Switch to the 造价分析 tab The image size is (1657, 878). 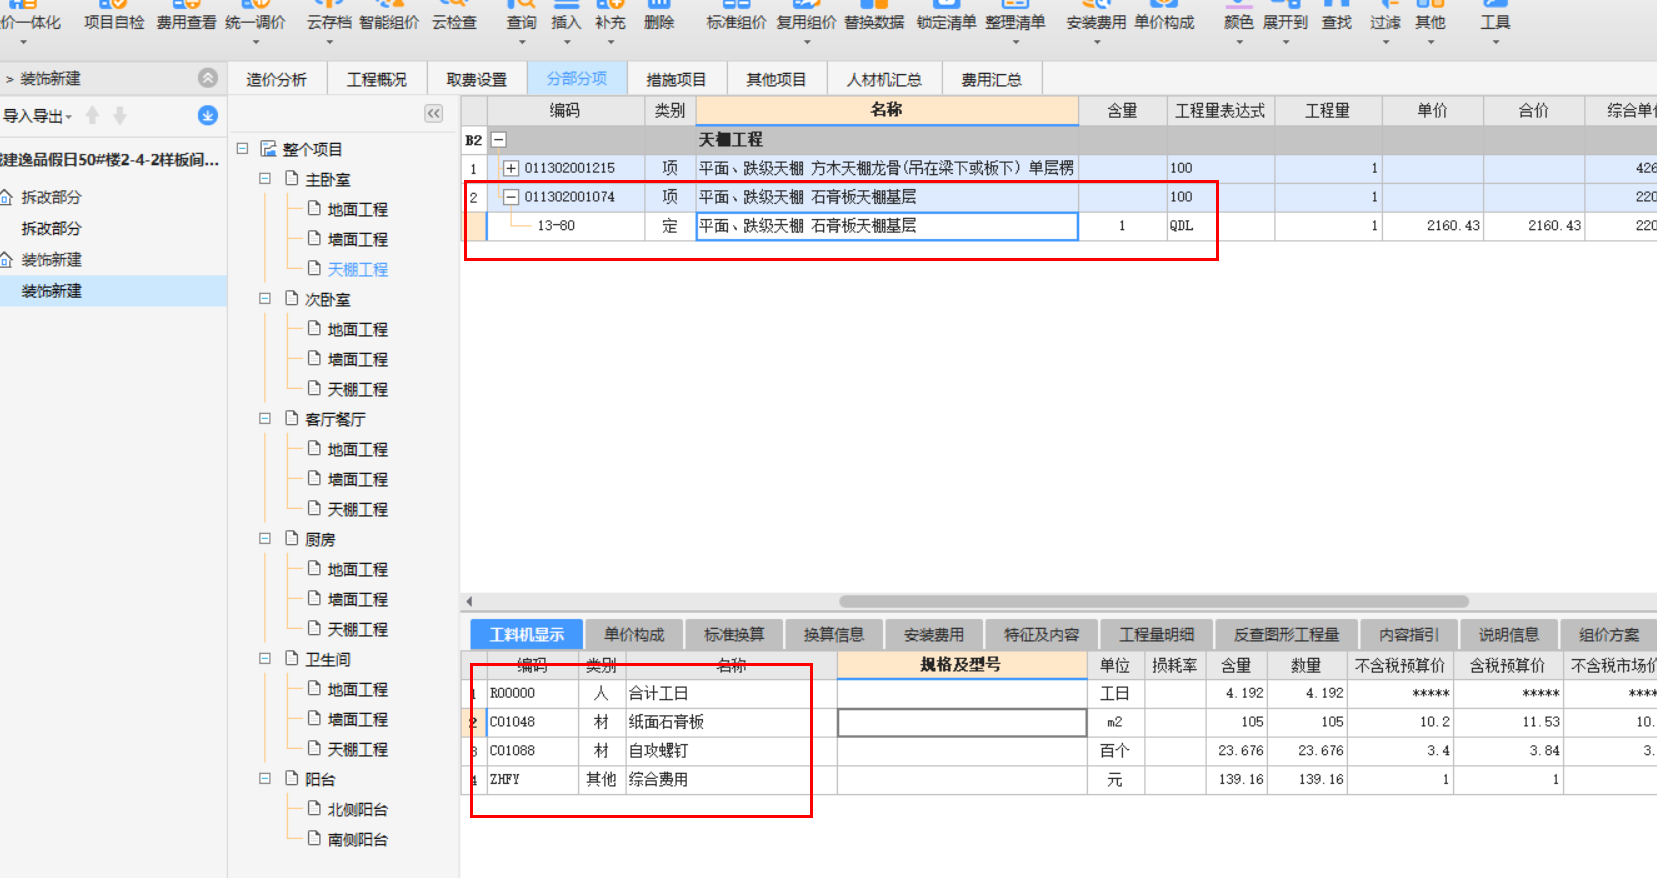(277, 79)
